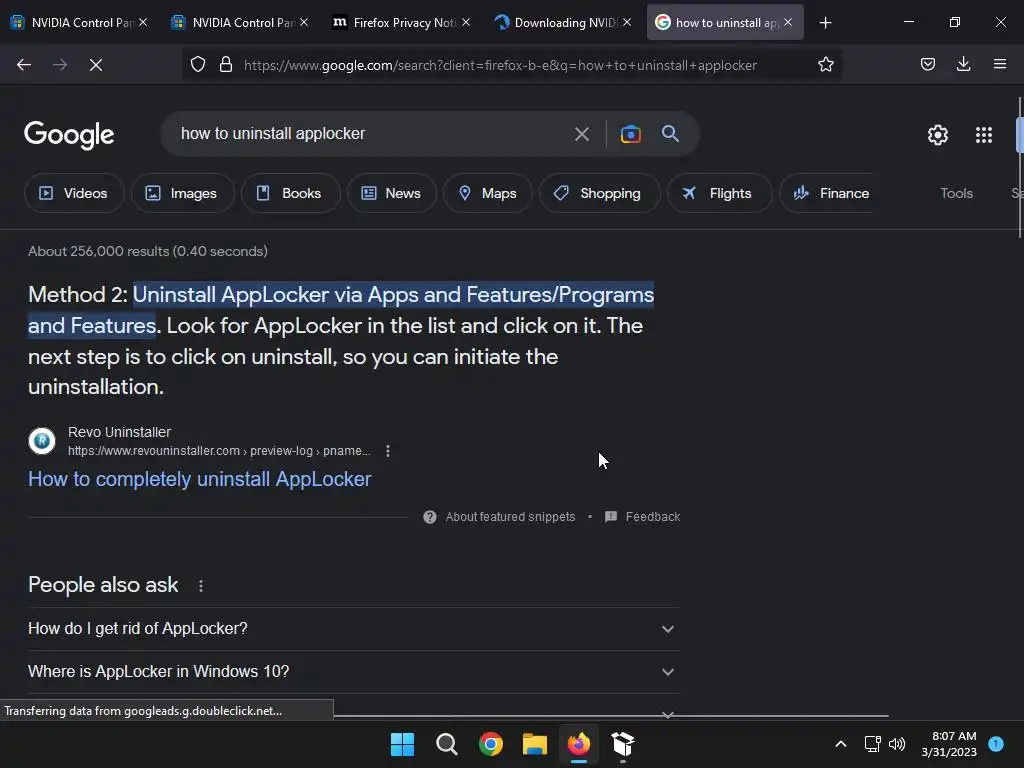1024x768 pixels.
Task: Open the box app in taskbar
Action: [622, 744]
